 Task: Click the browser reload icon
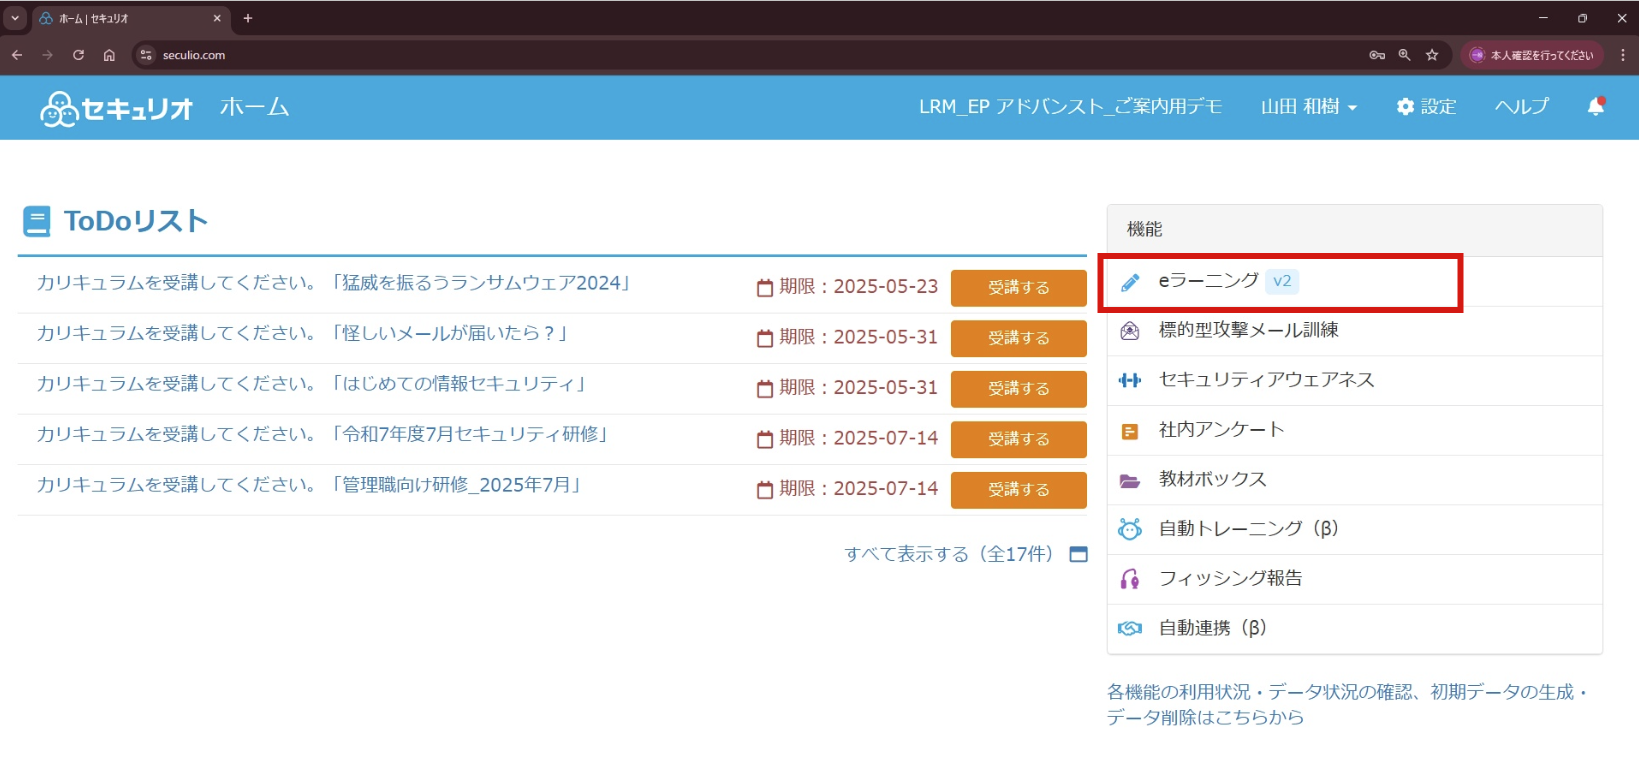click(78, 55)
